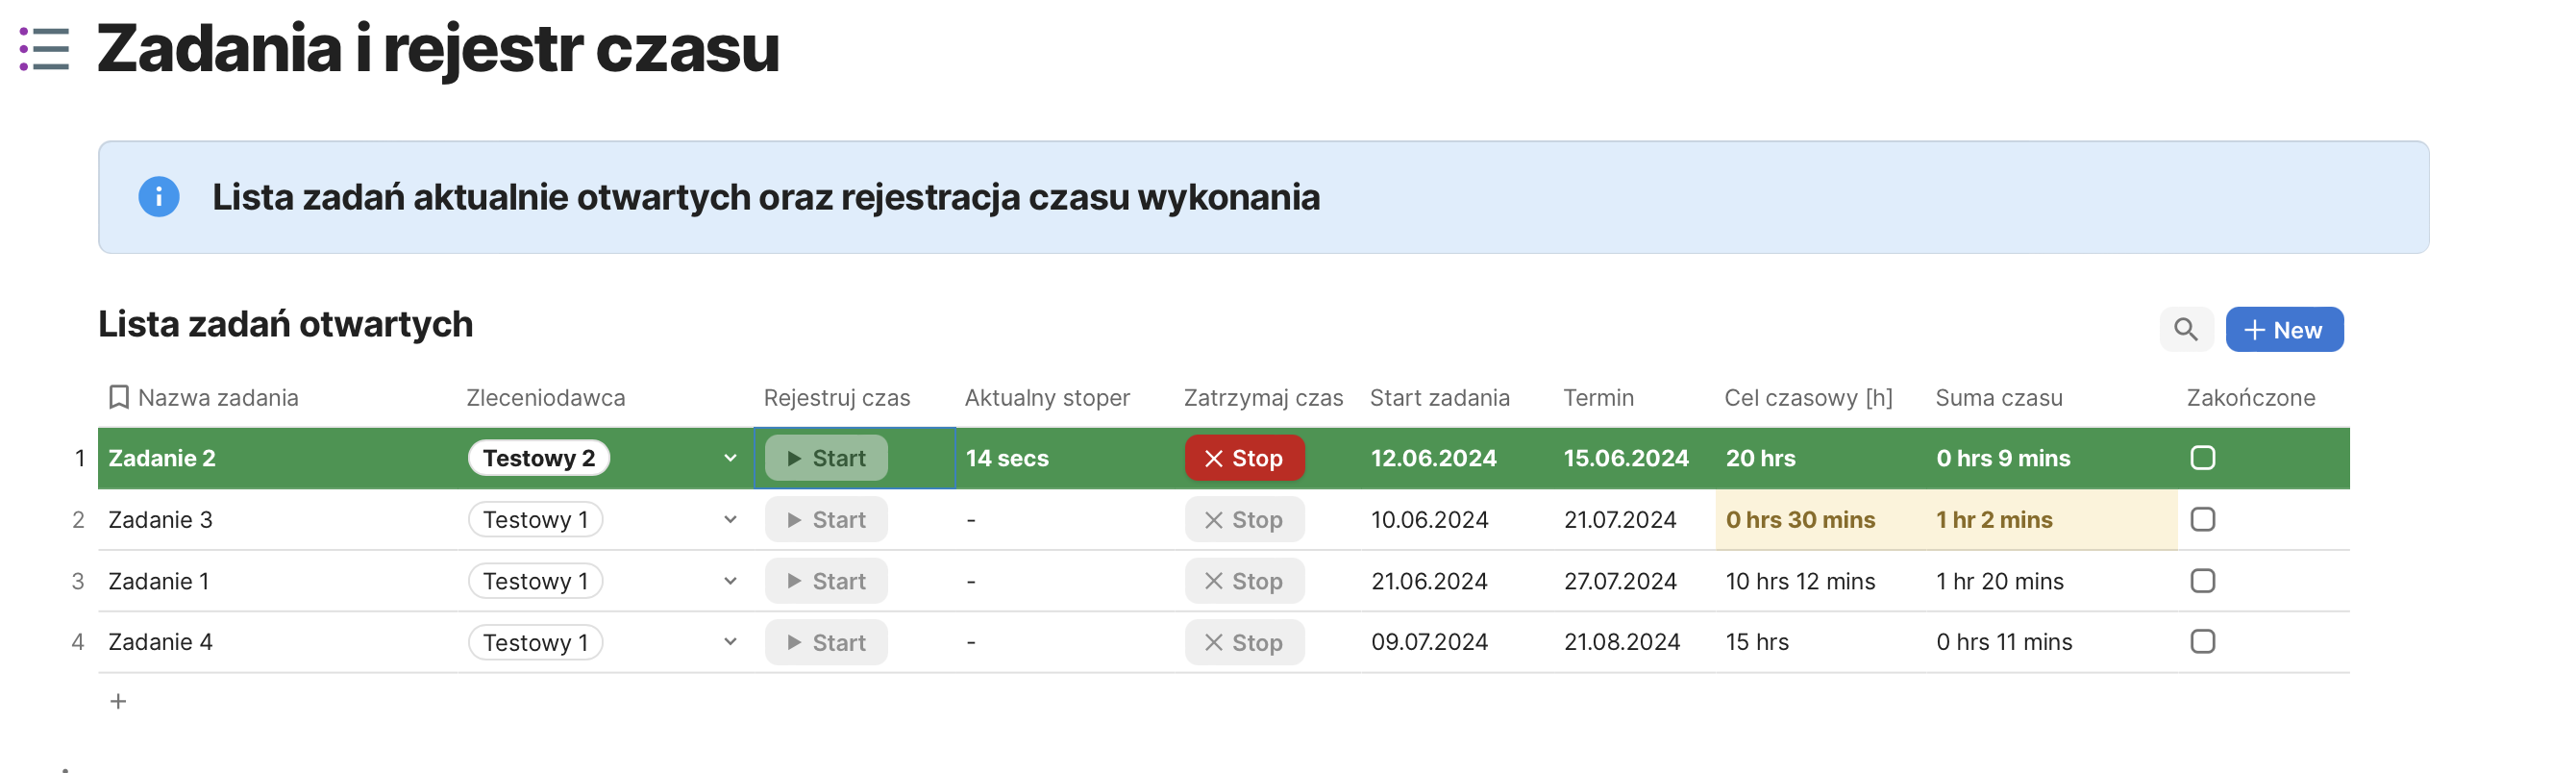Click the list icon beside the page title
The image size is (2576, 773).
pyautogui.click(x=45, y=49)
